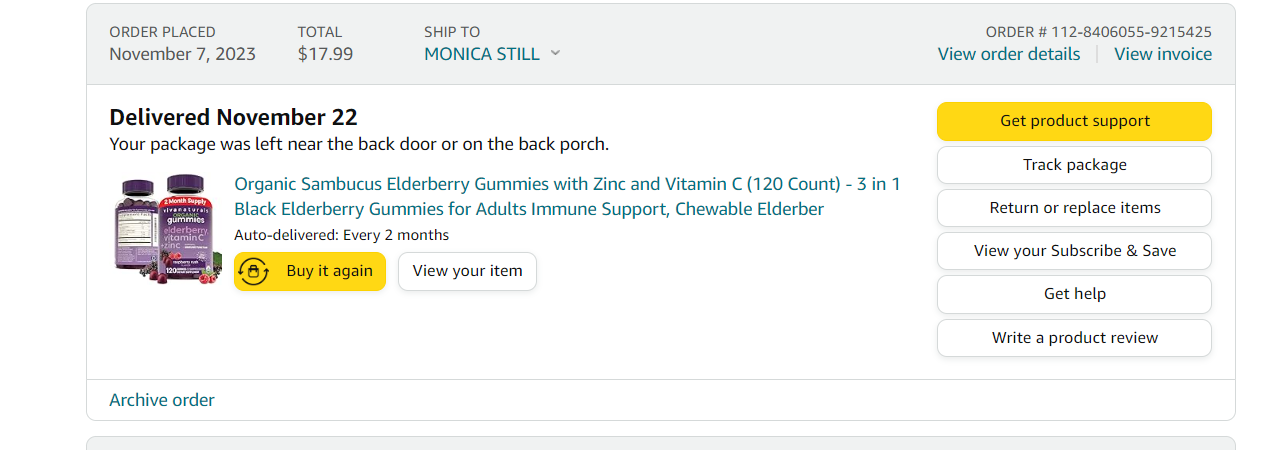The width and height of the screenshot is (1281, 450).
Task: Open the Organic Sambucus Elderberry Gummies title link
Action: [x=567, y=196]
